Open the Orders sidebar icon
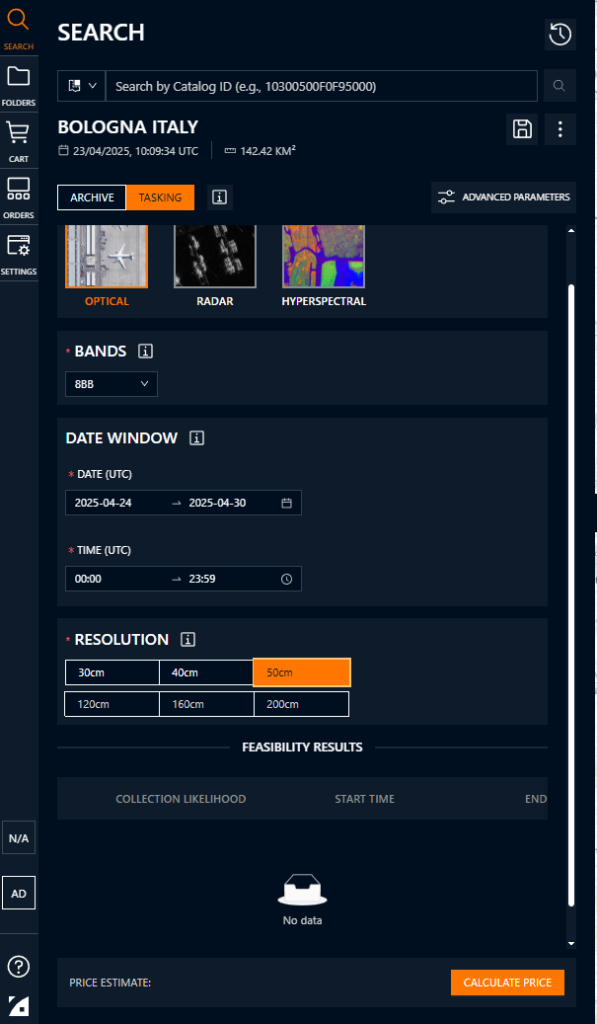The image size is (597, 1024). pos(19,197)
